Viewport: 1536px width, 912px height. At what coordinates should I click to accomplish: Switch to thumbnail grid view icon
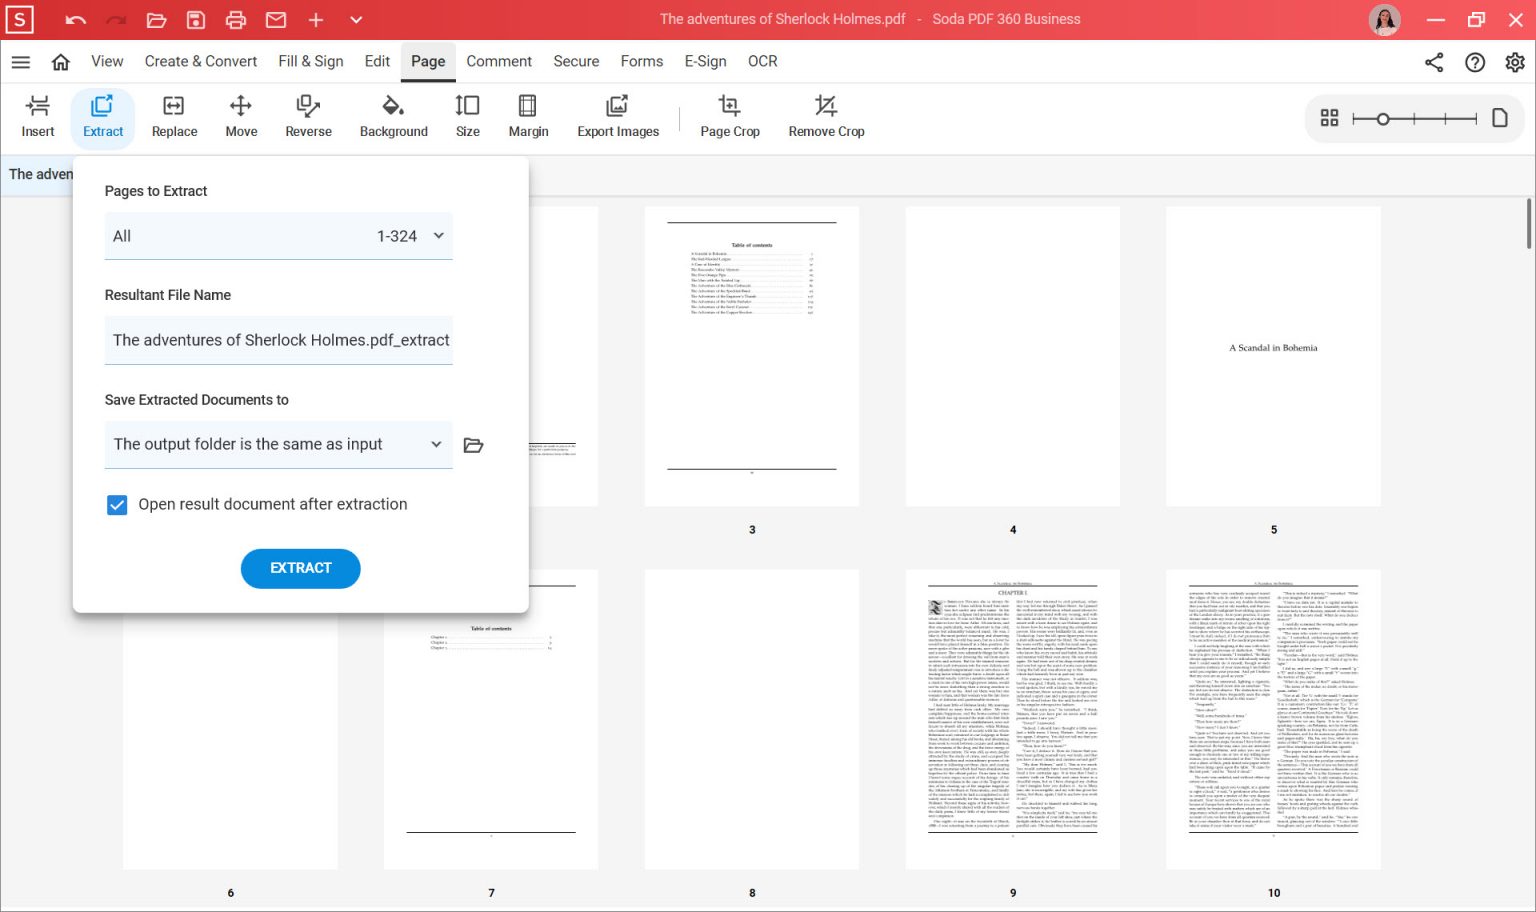tap(1329, 118)
